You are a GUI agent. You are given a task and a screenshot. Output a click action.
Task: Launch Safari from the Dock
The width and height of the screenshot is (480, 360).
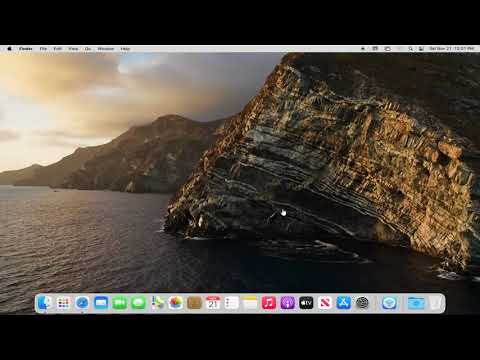click(x=82, y=303)
